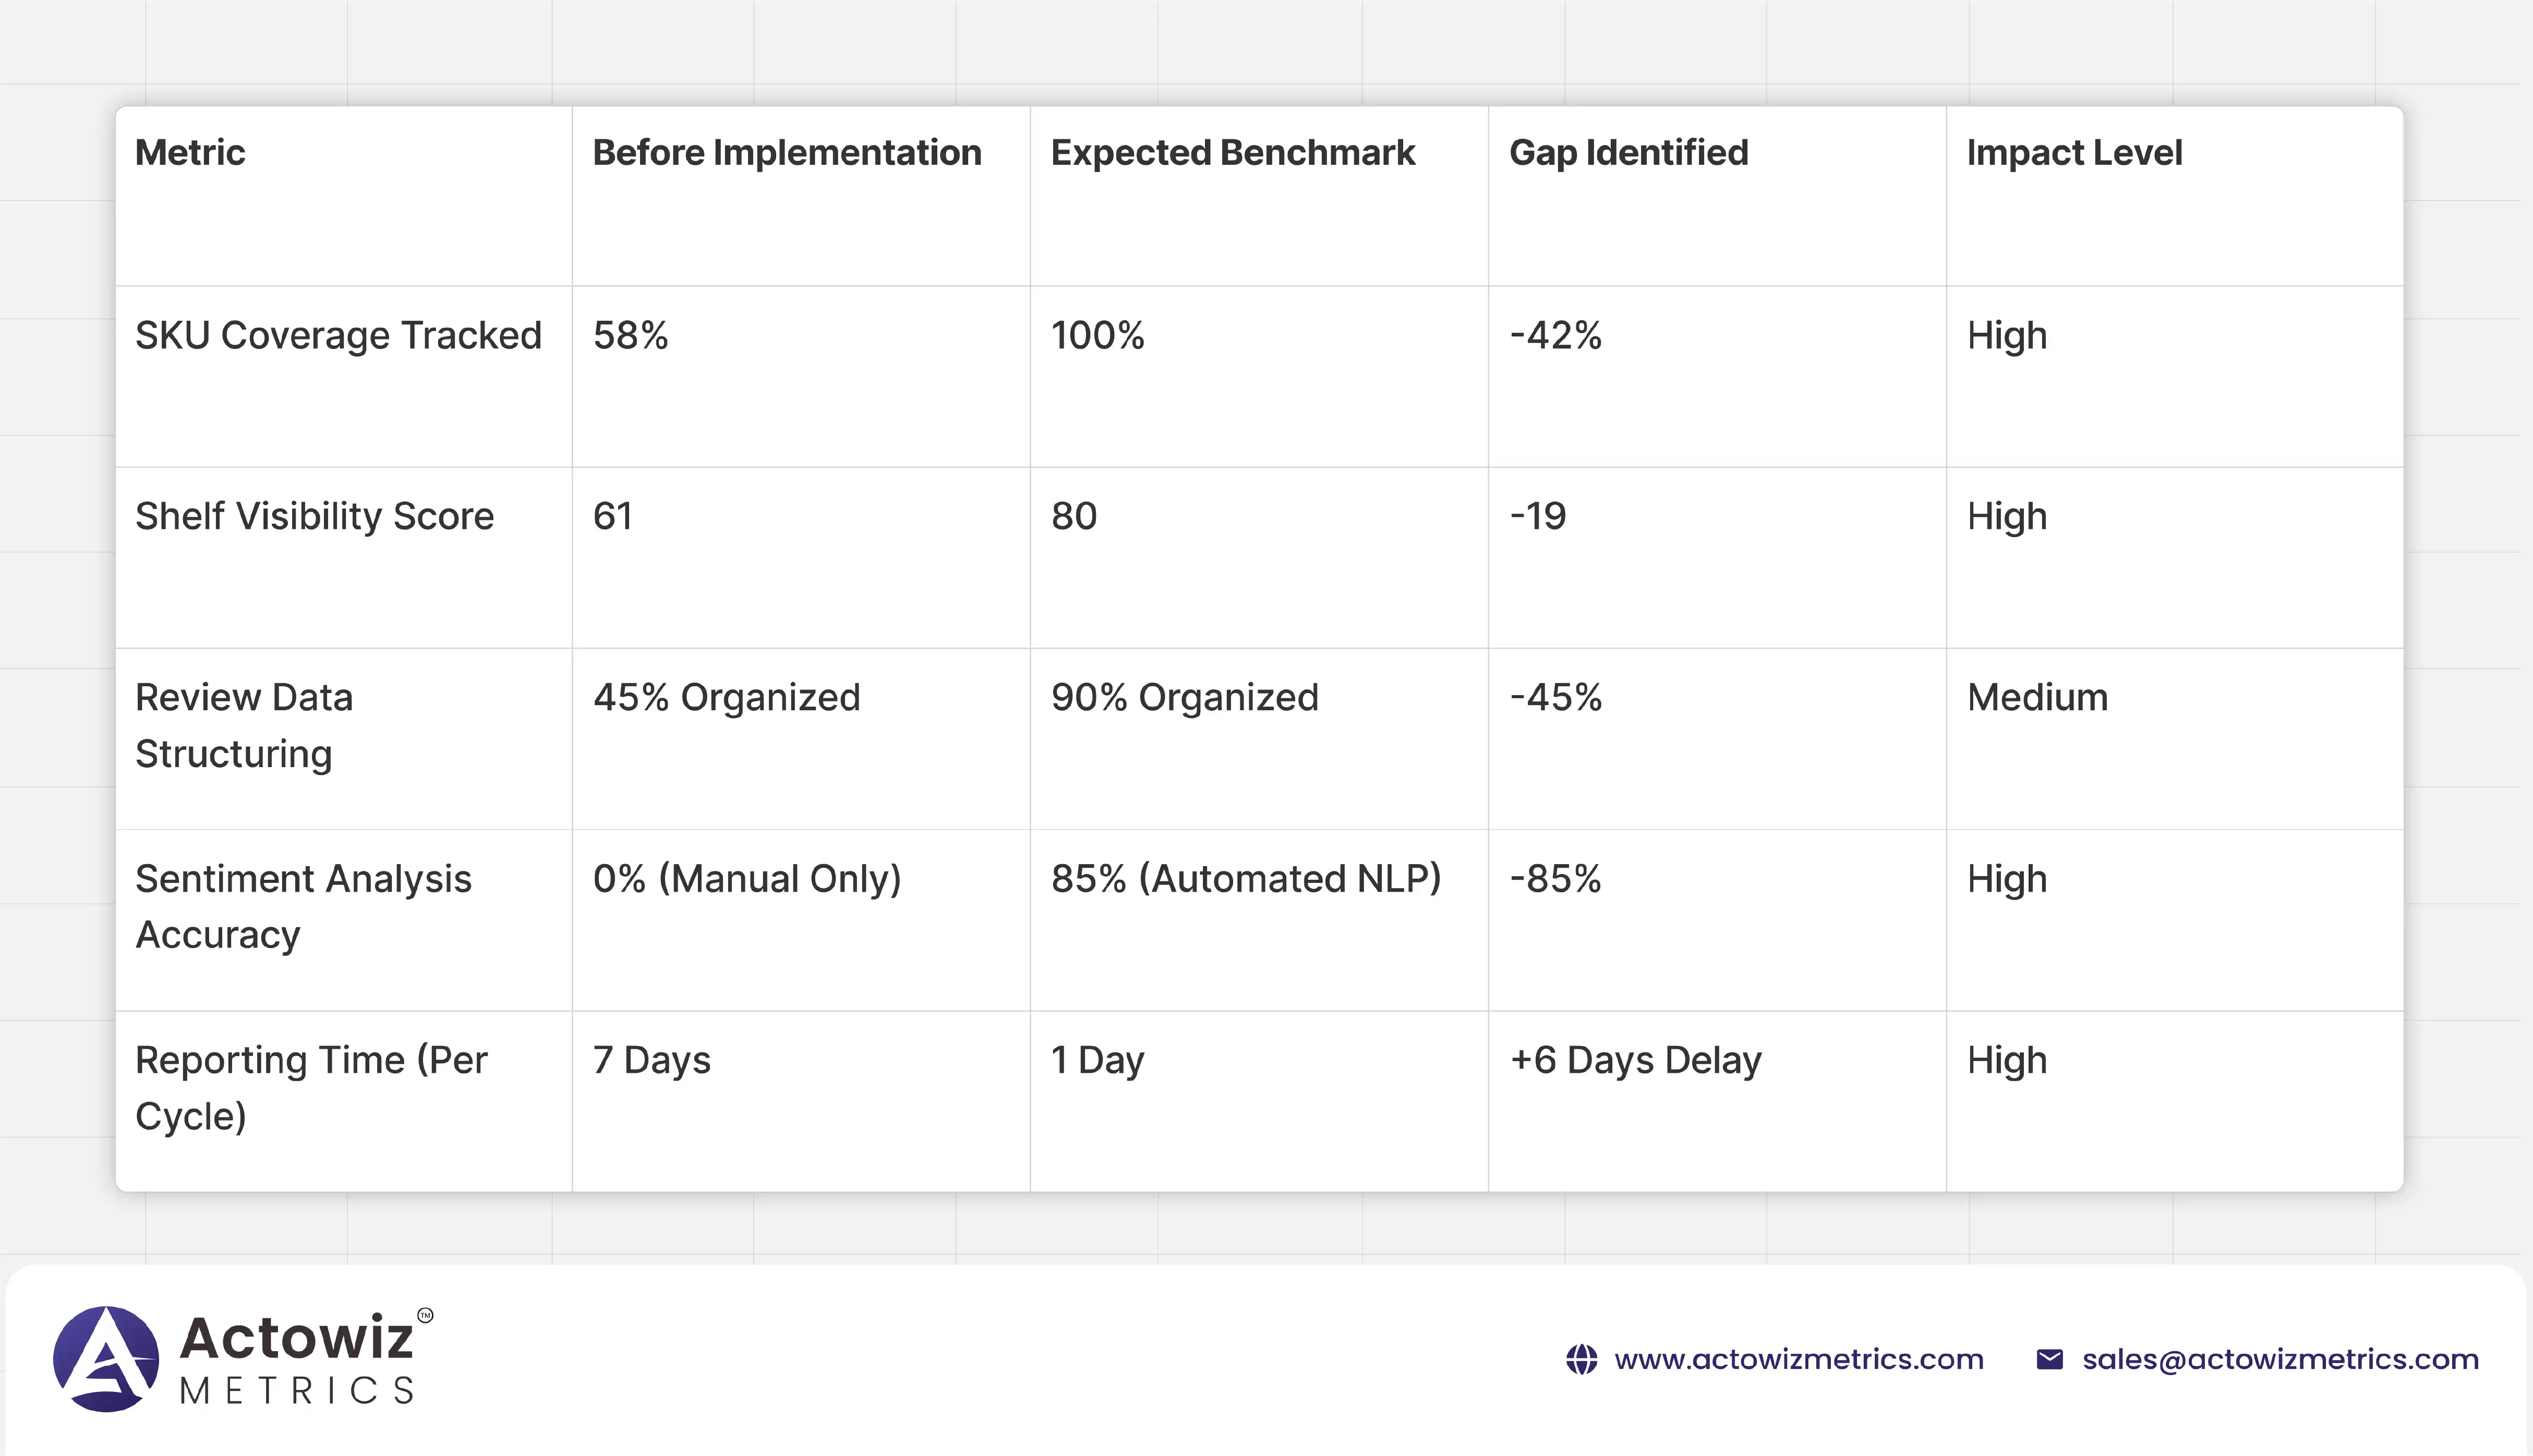The image size is (2533, 1456).
Task: Click SKU Coverage Tracked row label
Action: 338,336
